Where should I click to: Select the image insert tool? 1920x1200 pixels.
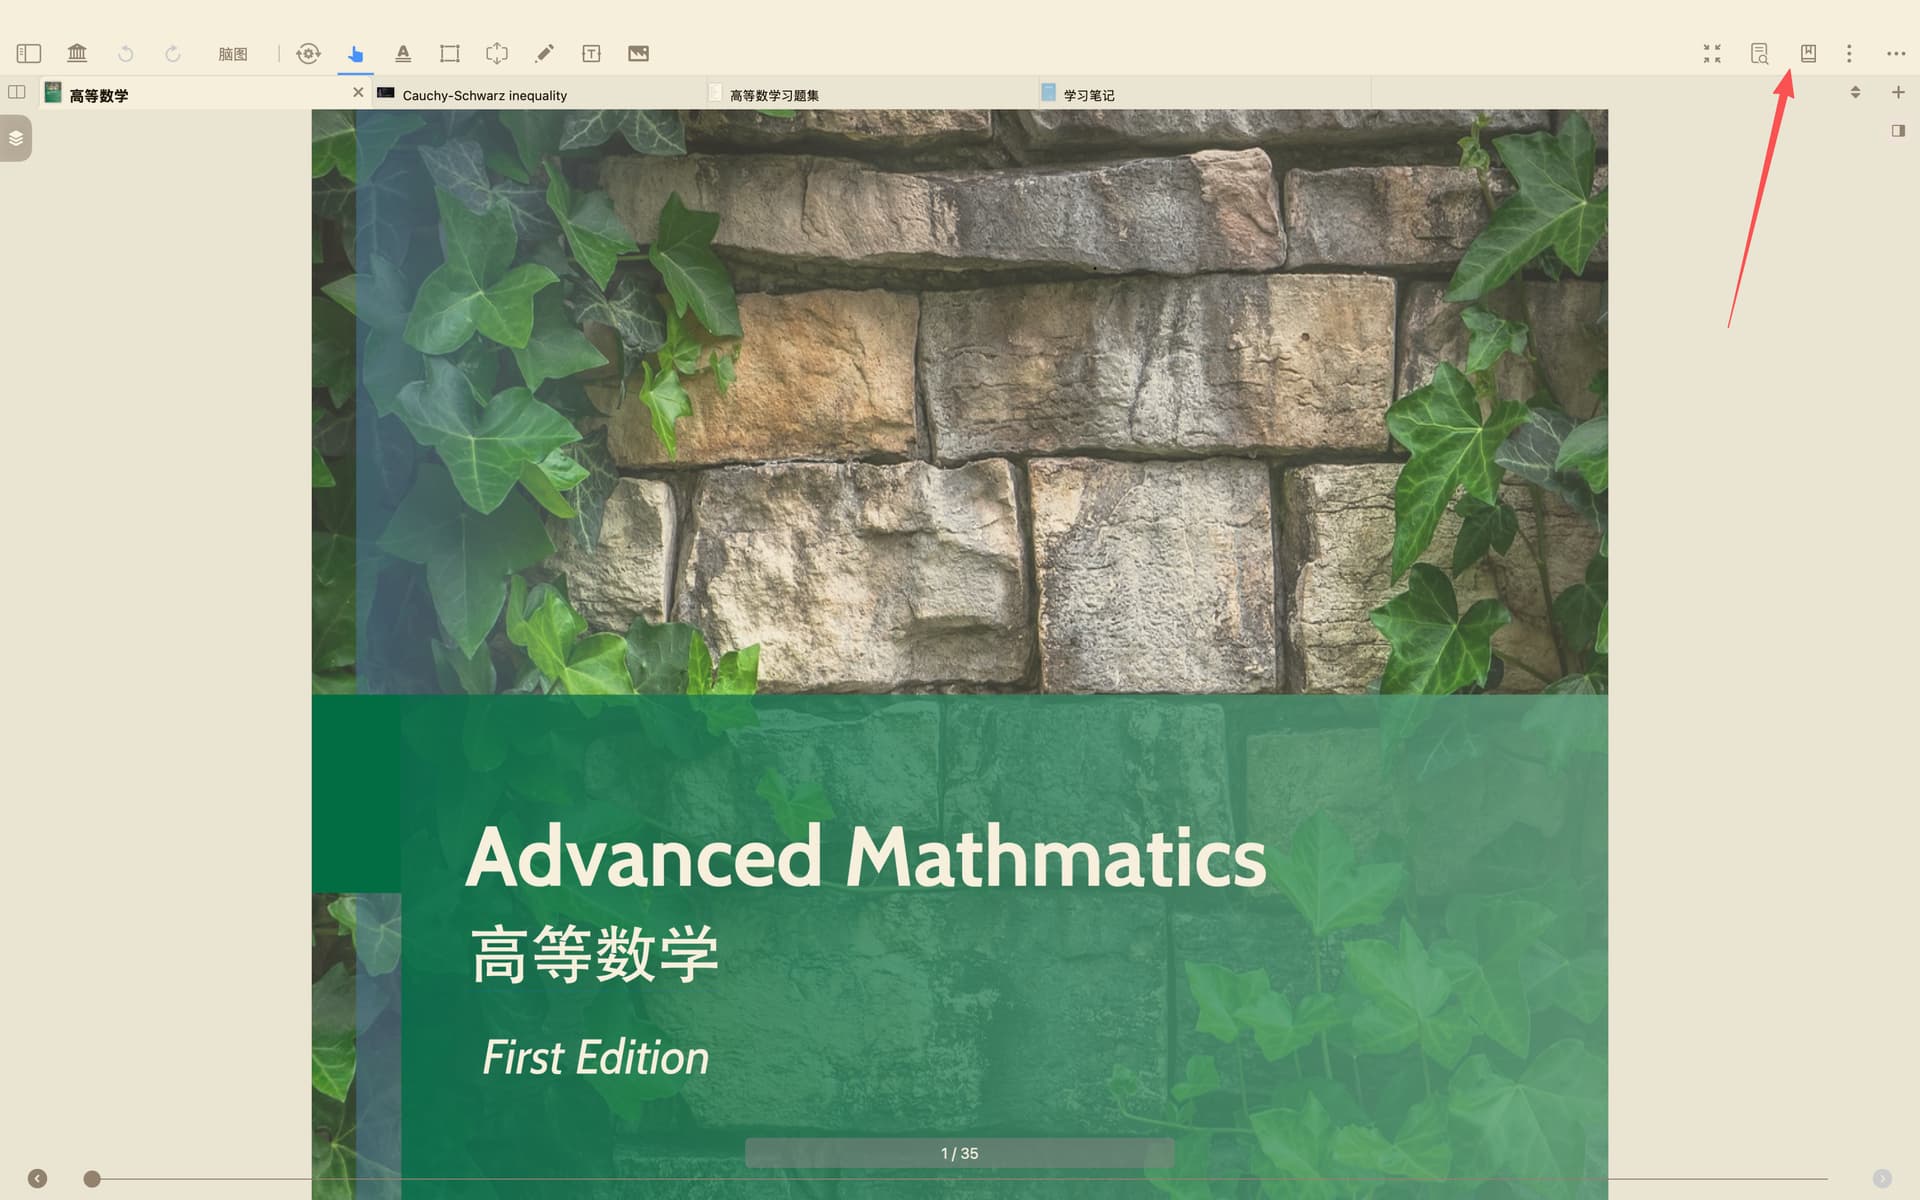638,54
